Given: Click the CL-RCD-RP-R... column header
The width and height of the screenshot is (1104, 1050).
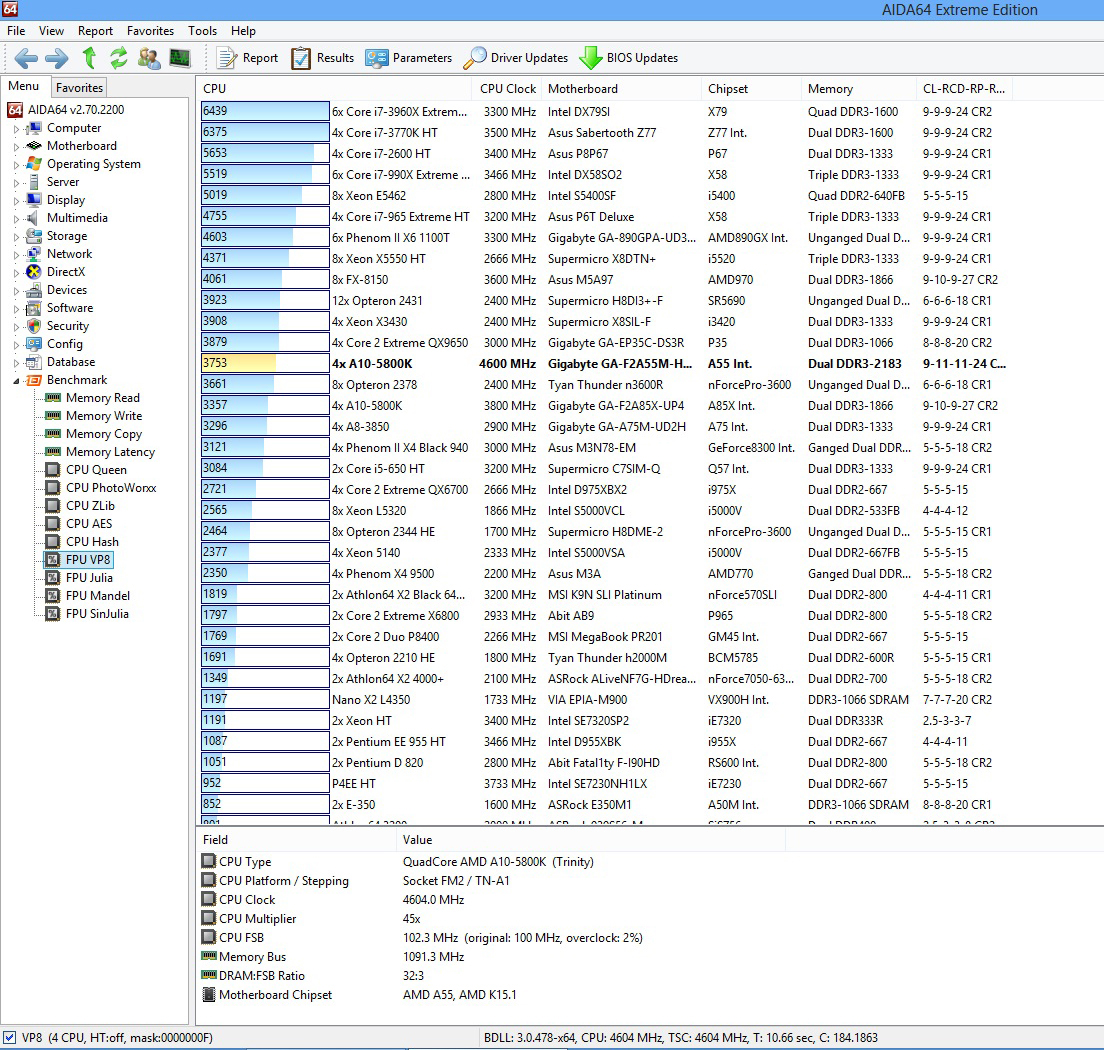Looking at the screenshot, I should [965, 89].
